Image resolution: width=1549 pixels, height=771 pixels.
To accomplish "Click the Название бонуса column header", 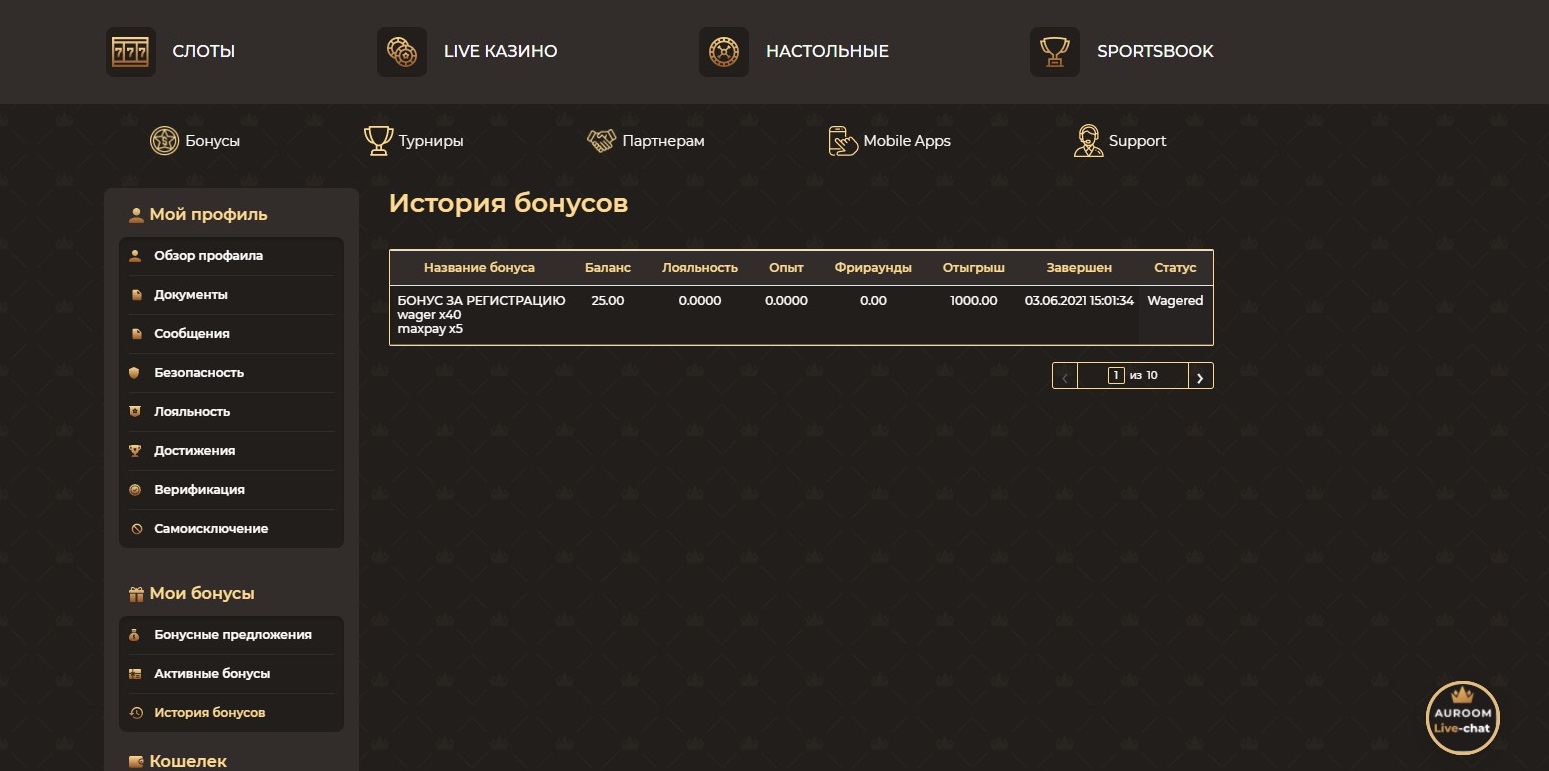I will click(479, 268).
